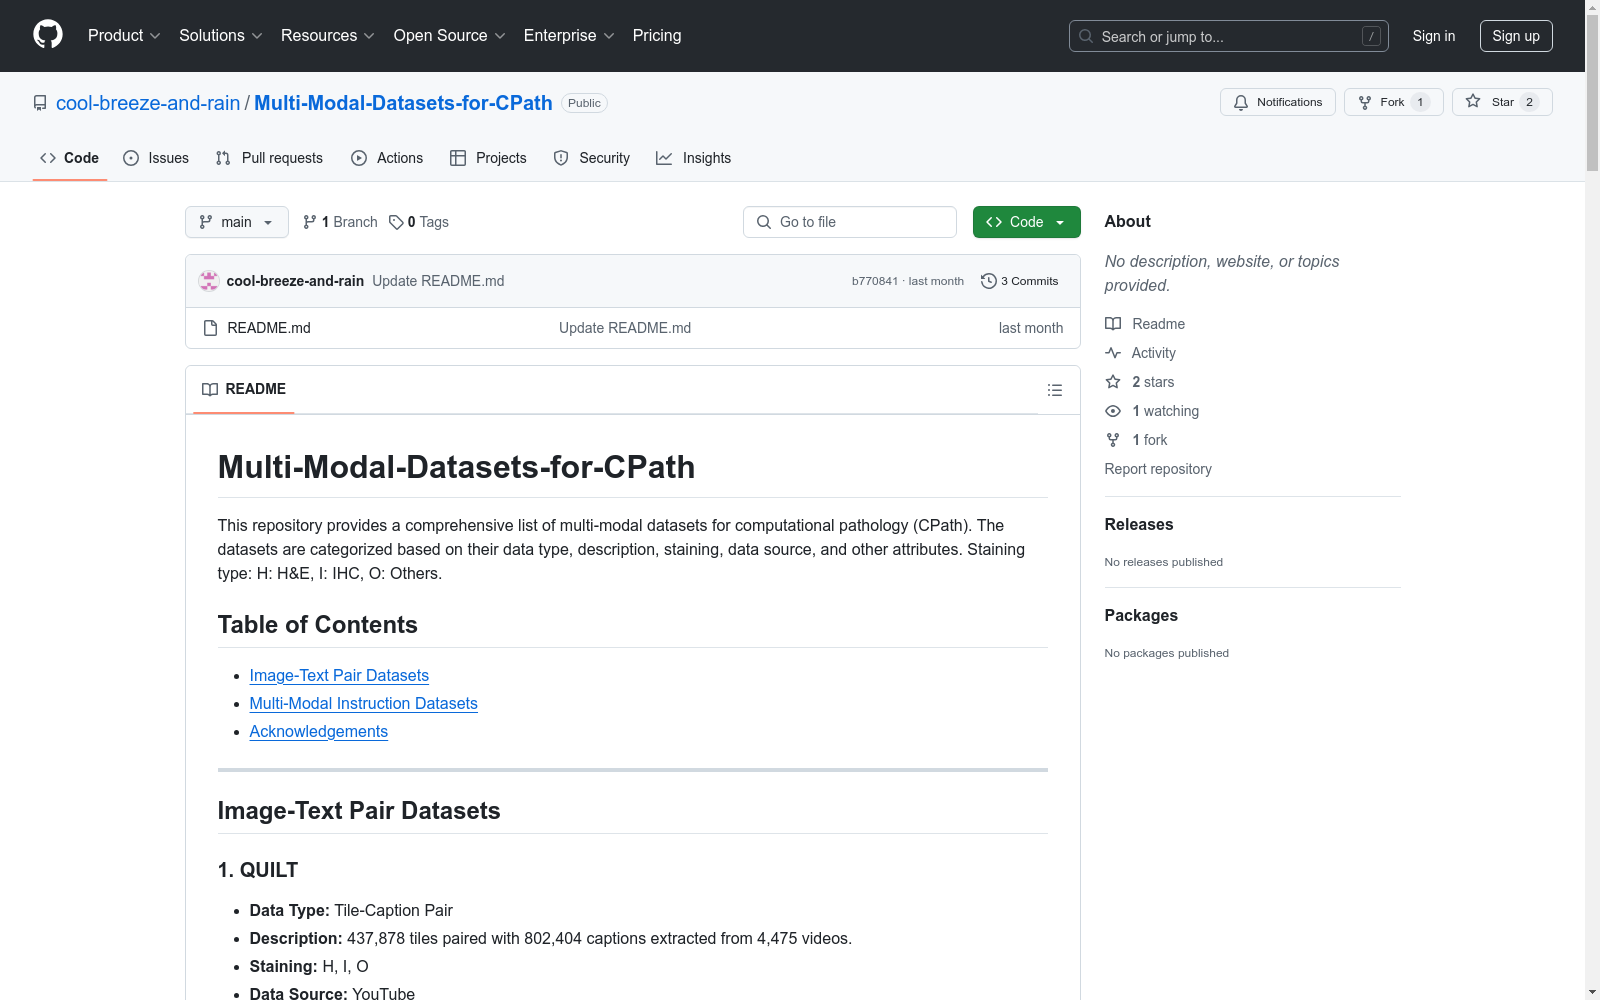1600x1000 pixels.
Task: Switch to the Issues tab
Action: click(156, 158)
